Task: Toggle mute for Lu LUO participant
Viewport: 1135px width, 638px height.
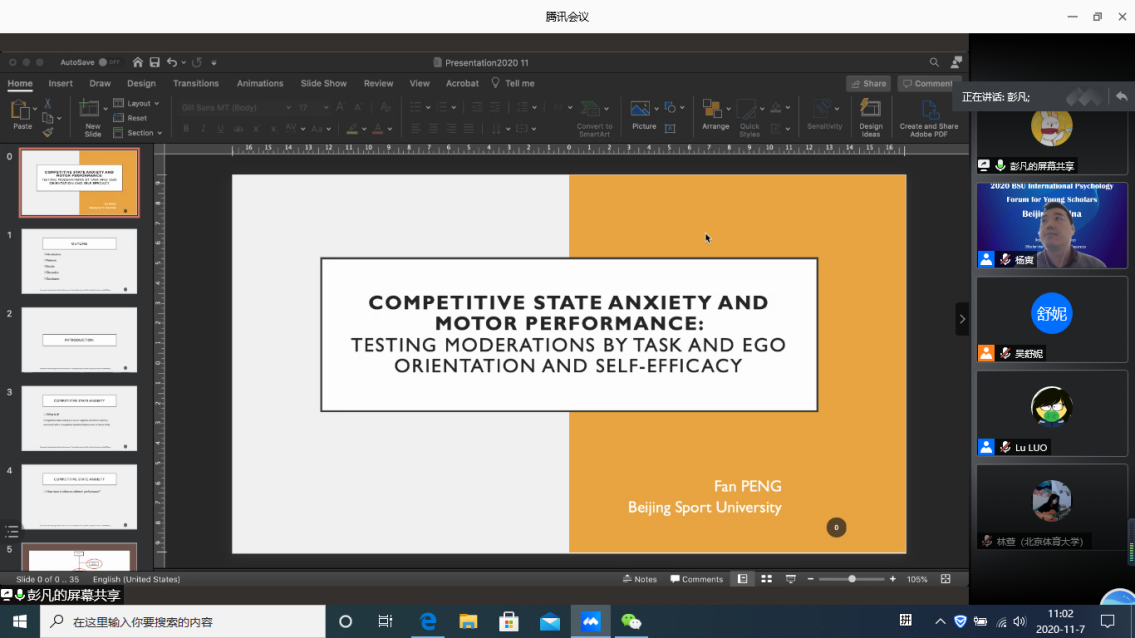Action: [1005, 448]
